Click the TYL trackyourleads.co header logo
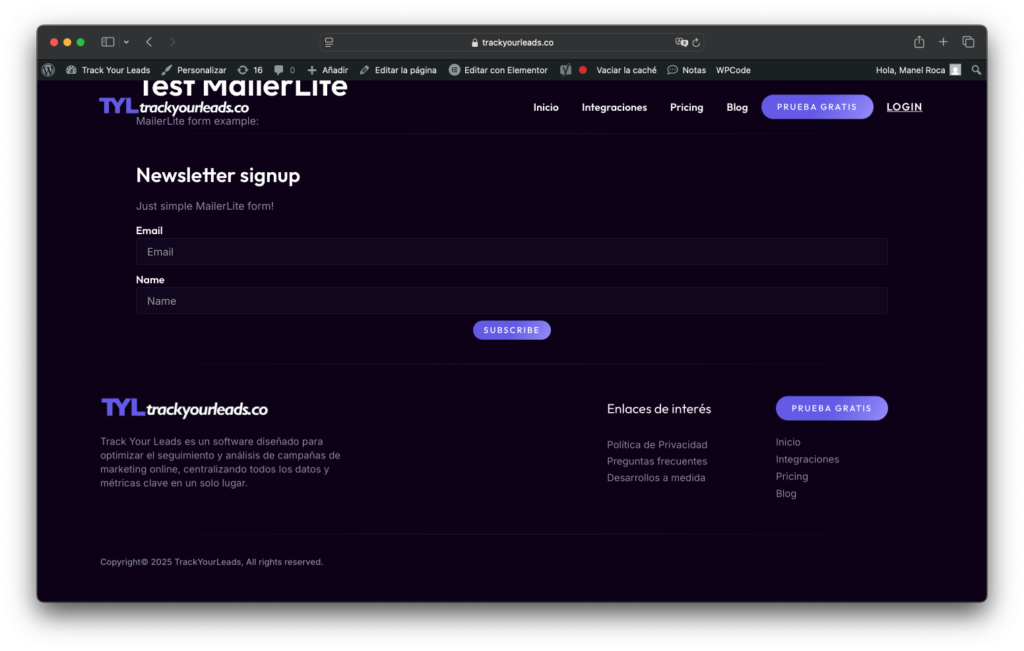 (174, 106)
